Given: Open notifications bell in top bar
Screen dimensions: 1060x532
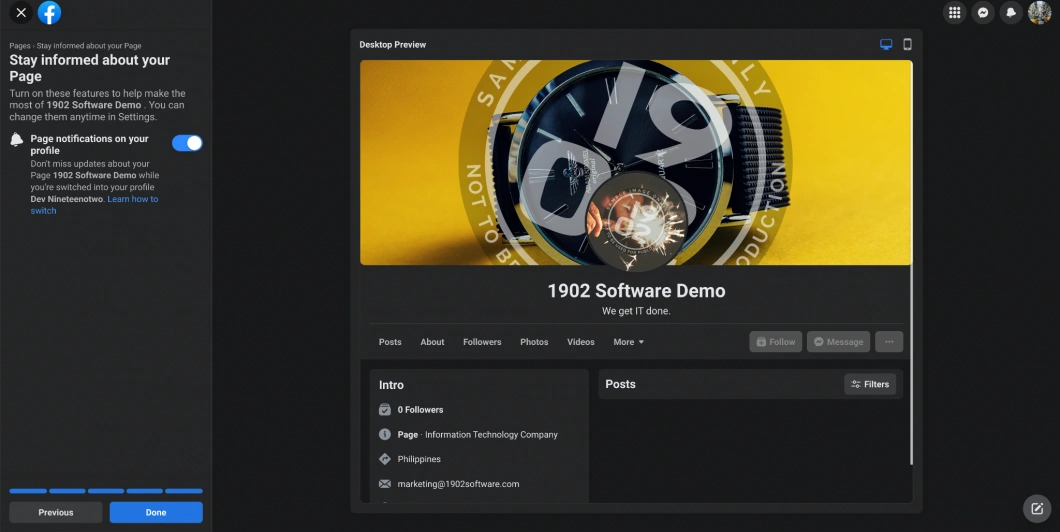Looking at the screenshot, I should tap(1011, 12).
